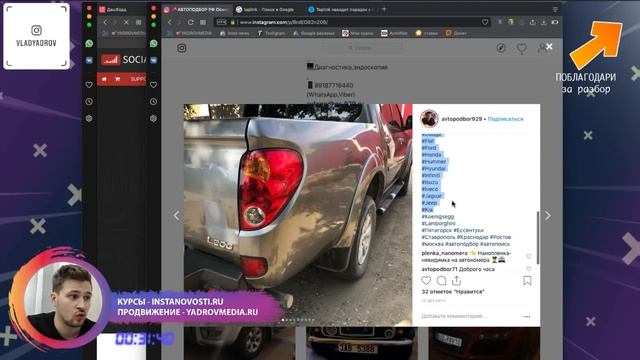This screenshot has width=640, height=360.
Task: Open the avtopodbor929 username link
Action: click(462, 119)
